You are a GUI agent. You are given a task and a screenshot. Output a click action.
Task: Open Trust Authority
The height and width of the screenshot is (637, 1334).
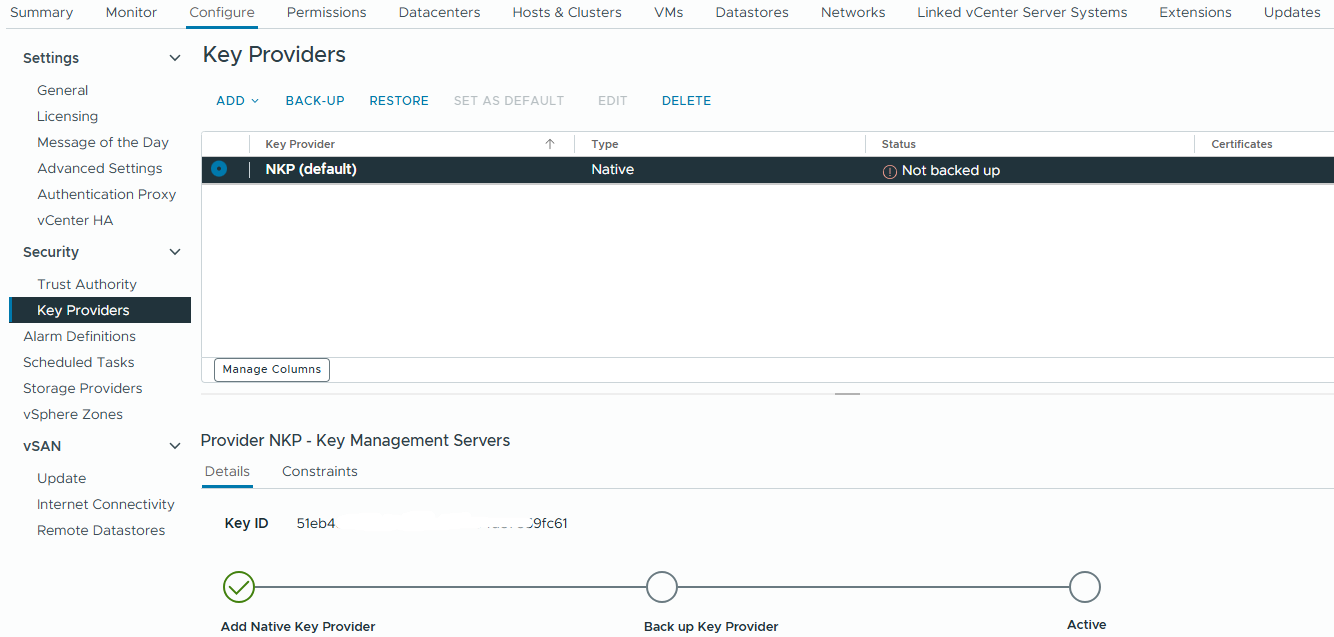pos(87,284)
